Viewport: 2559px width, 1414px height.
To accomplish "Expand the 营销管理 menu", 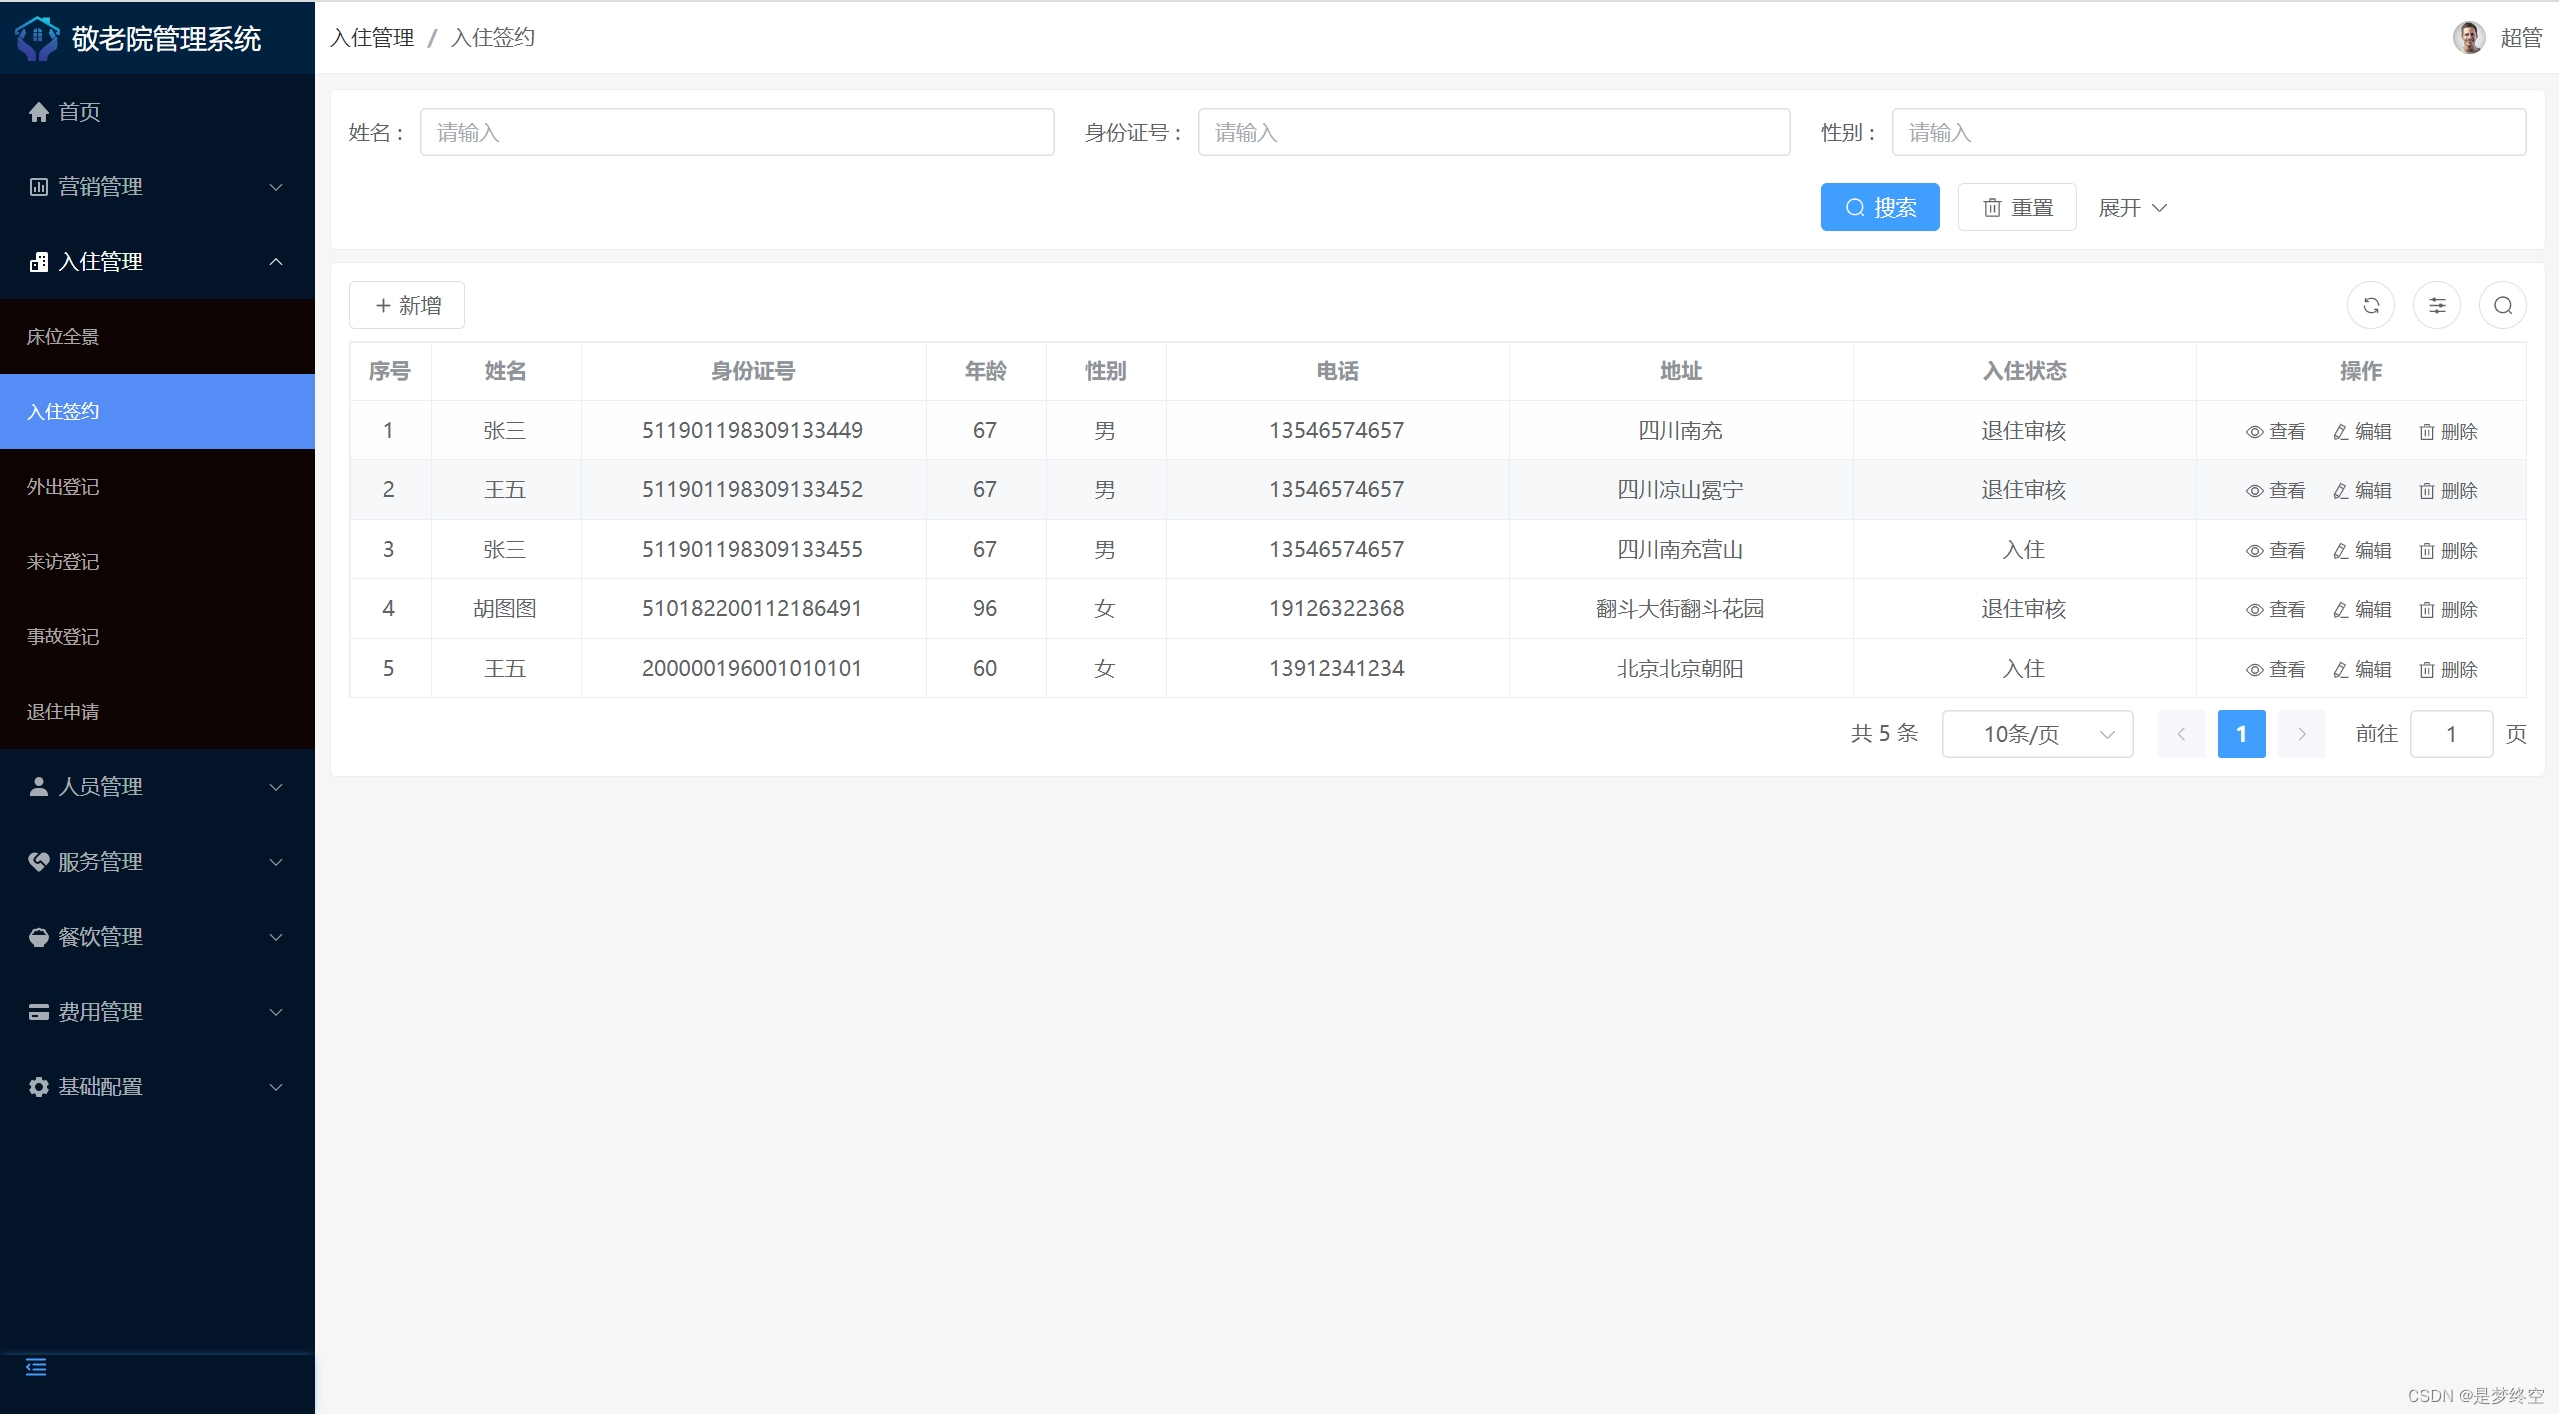I will pos(157,187).
